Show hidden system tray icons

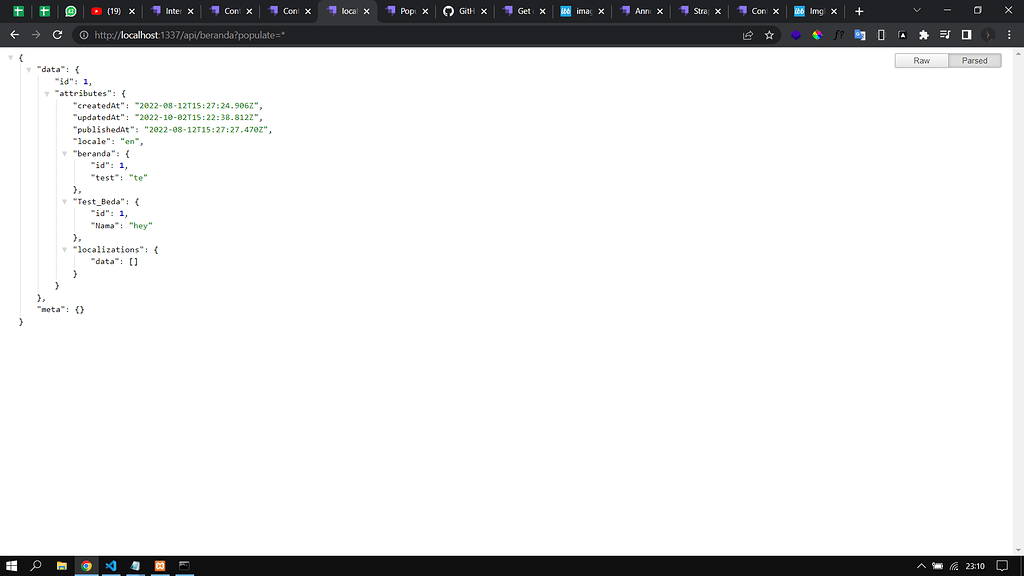[921, 566]
